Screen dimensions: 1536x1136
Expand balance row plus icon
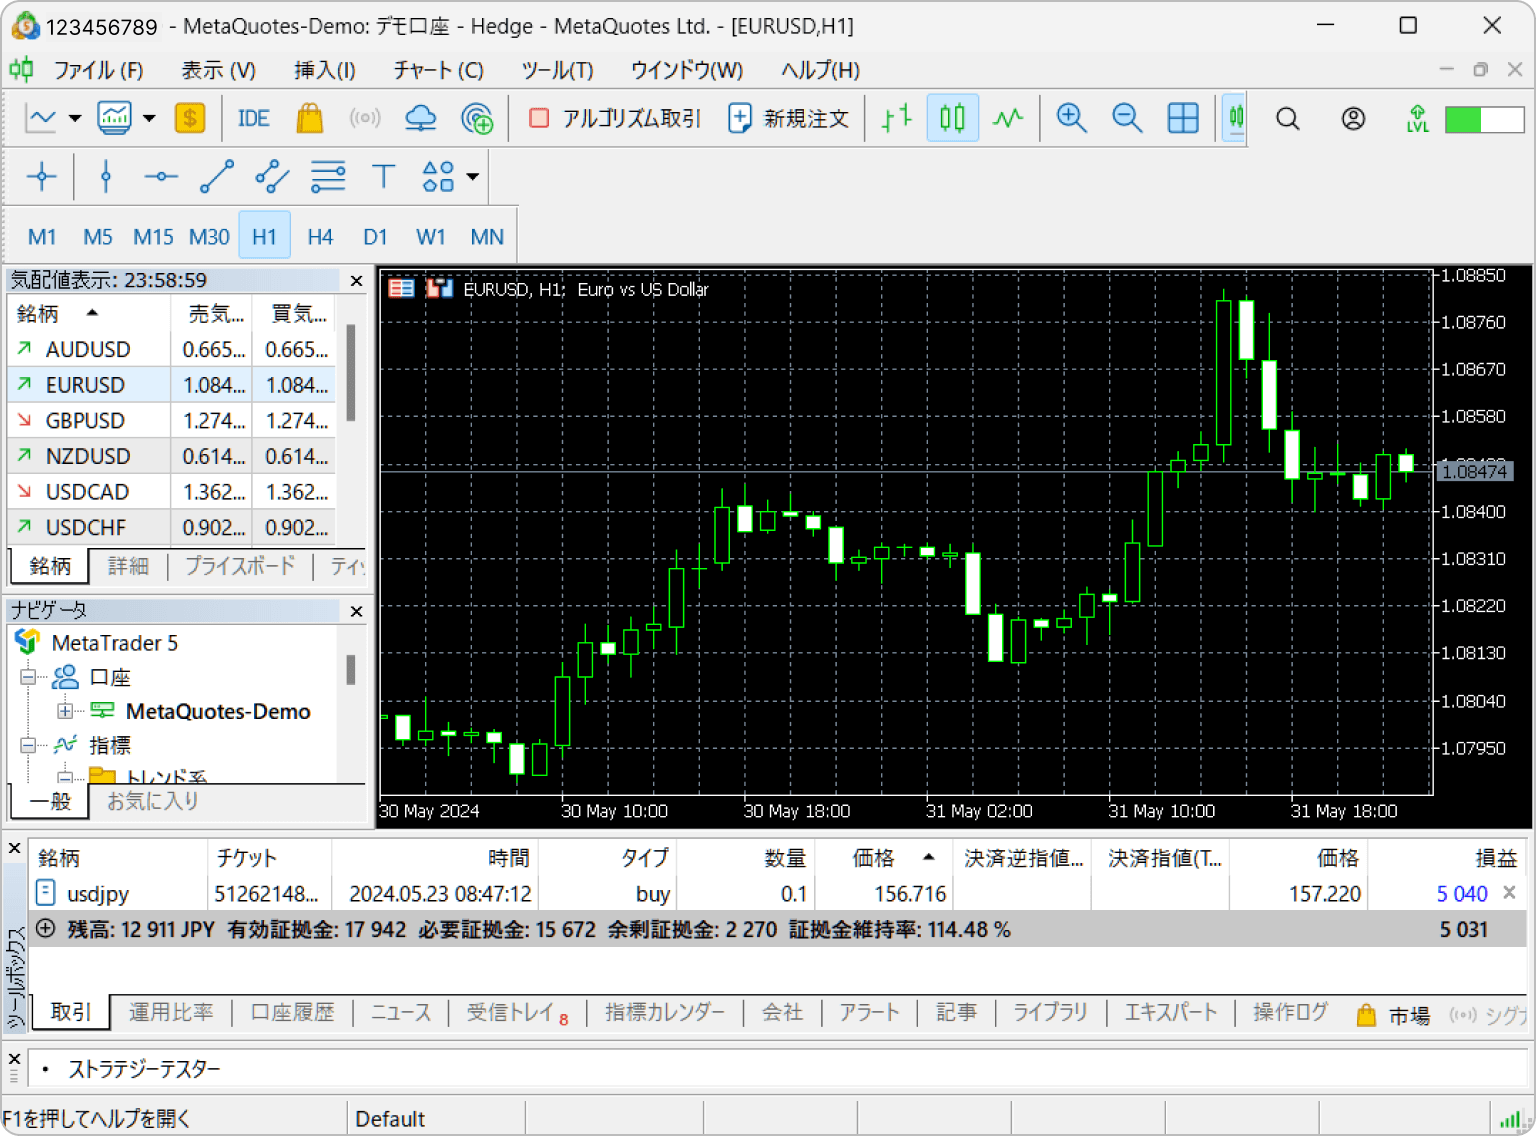click(45, 928)
